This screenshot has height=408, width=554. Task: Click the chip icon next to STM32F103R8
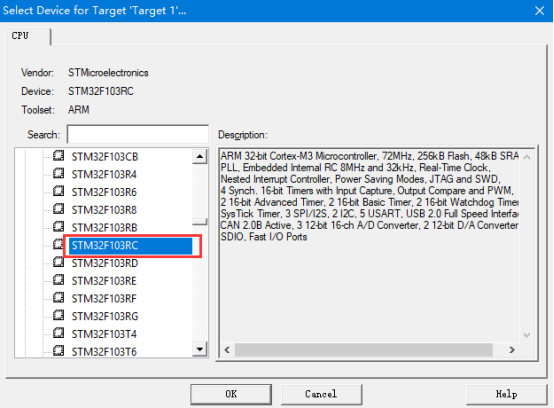(59, 209)
